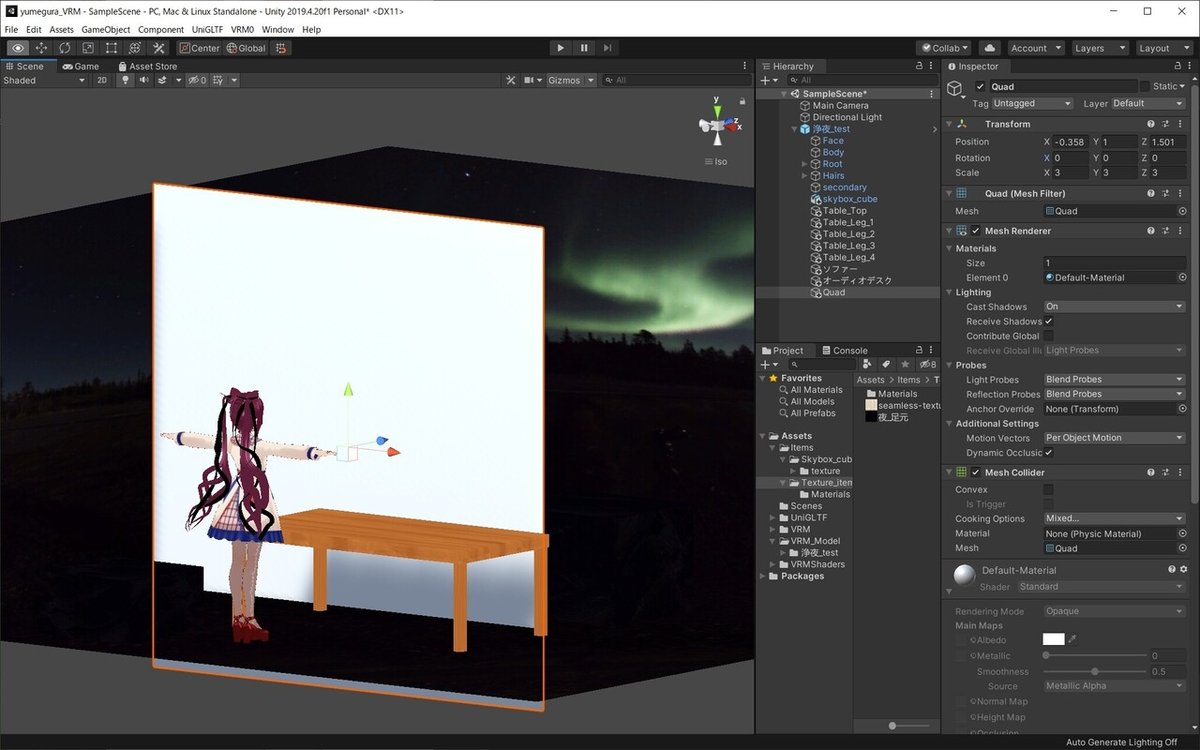Click Position X value field

pos(1071,142)
